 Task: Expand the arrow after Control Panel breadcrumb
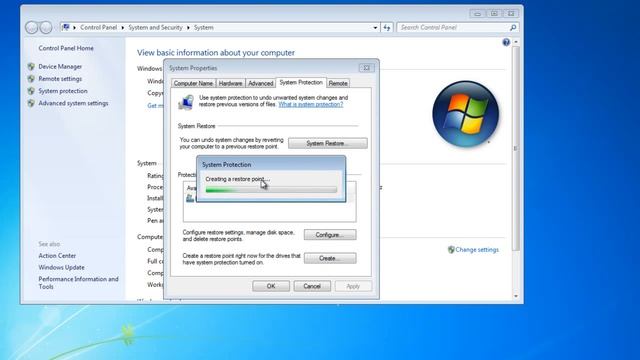[122, 28]
